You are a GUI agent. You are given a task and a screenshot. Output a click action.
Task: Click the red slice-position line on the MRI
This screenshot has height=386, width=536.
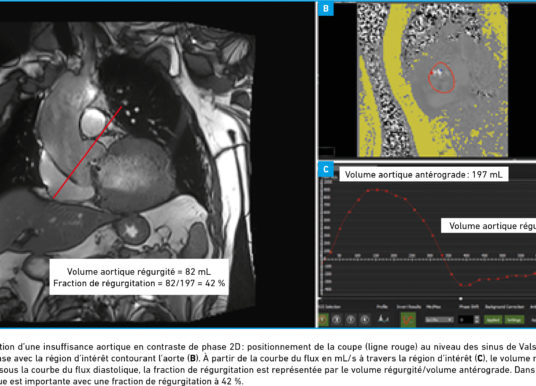88,152
